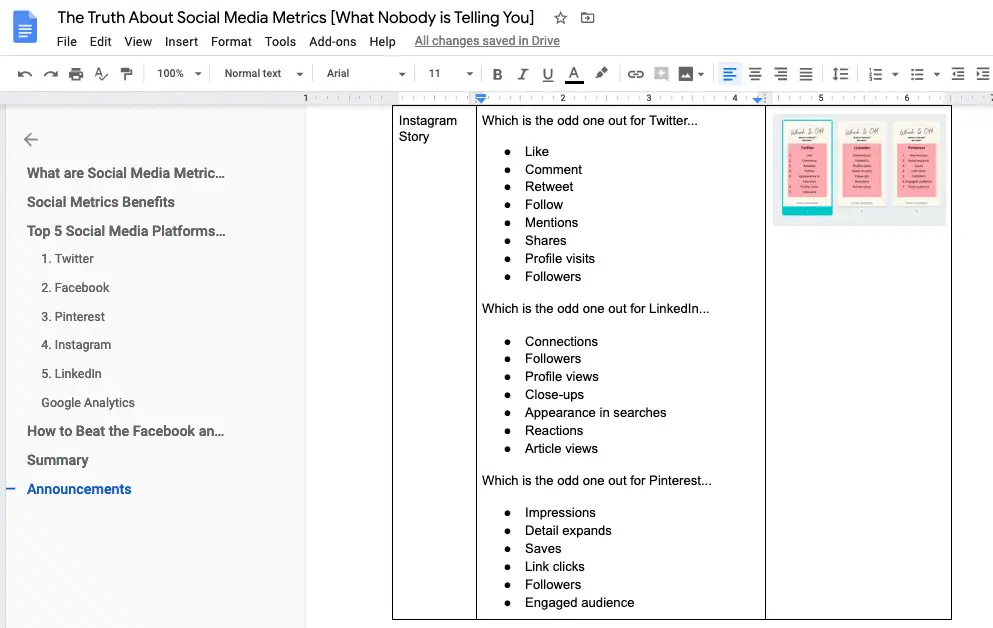Screen dimensions: 993x628
Task: Open the Edit menu
Action: coord(100,42)
